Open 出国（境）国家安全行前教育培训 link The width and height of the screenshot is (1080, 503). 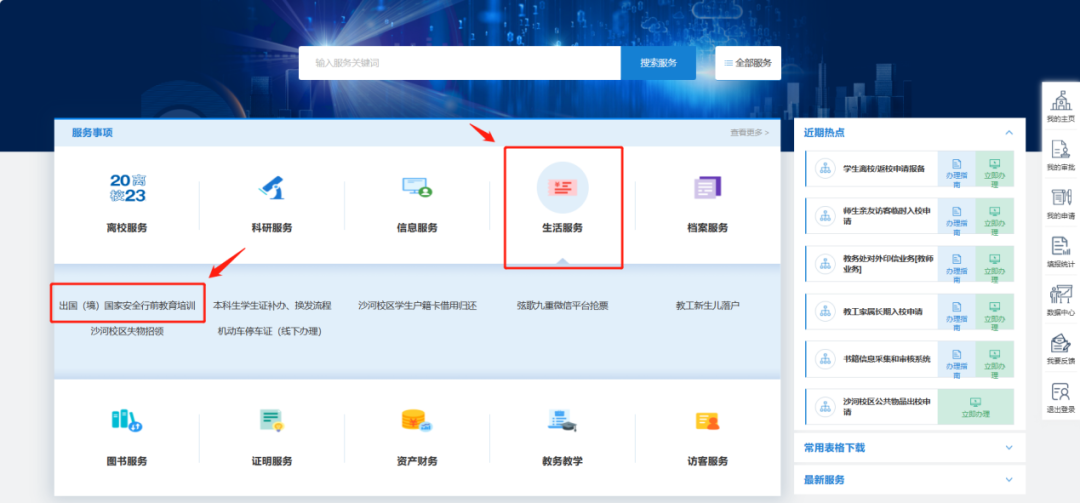(127, 305)
